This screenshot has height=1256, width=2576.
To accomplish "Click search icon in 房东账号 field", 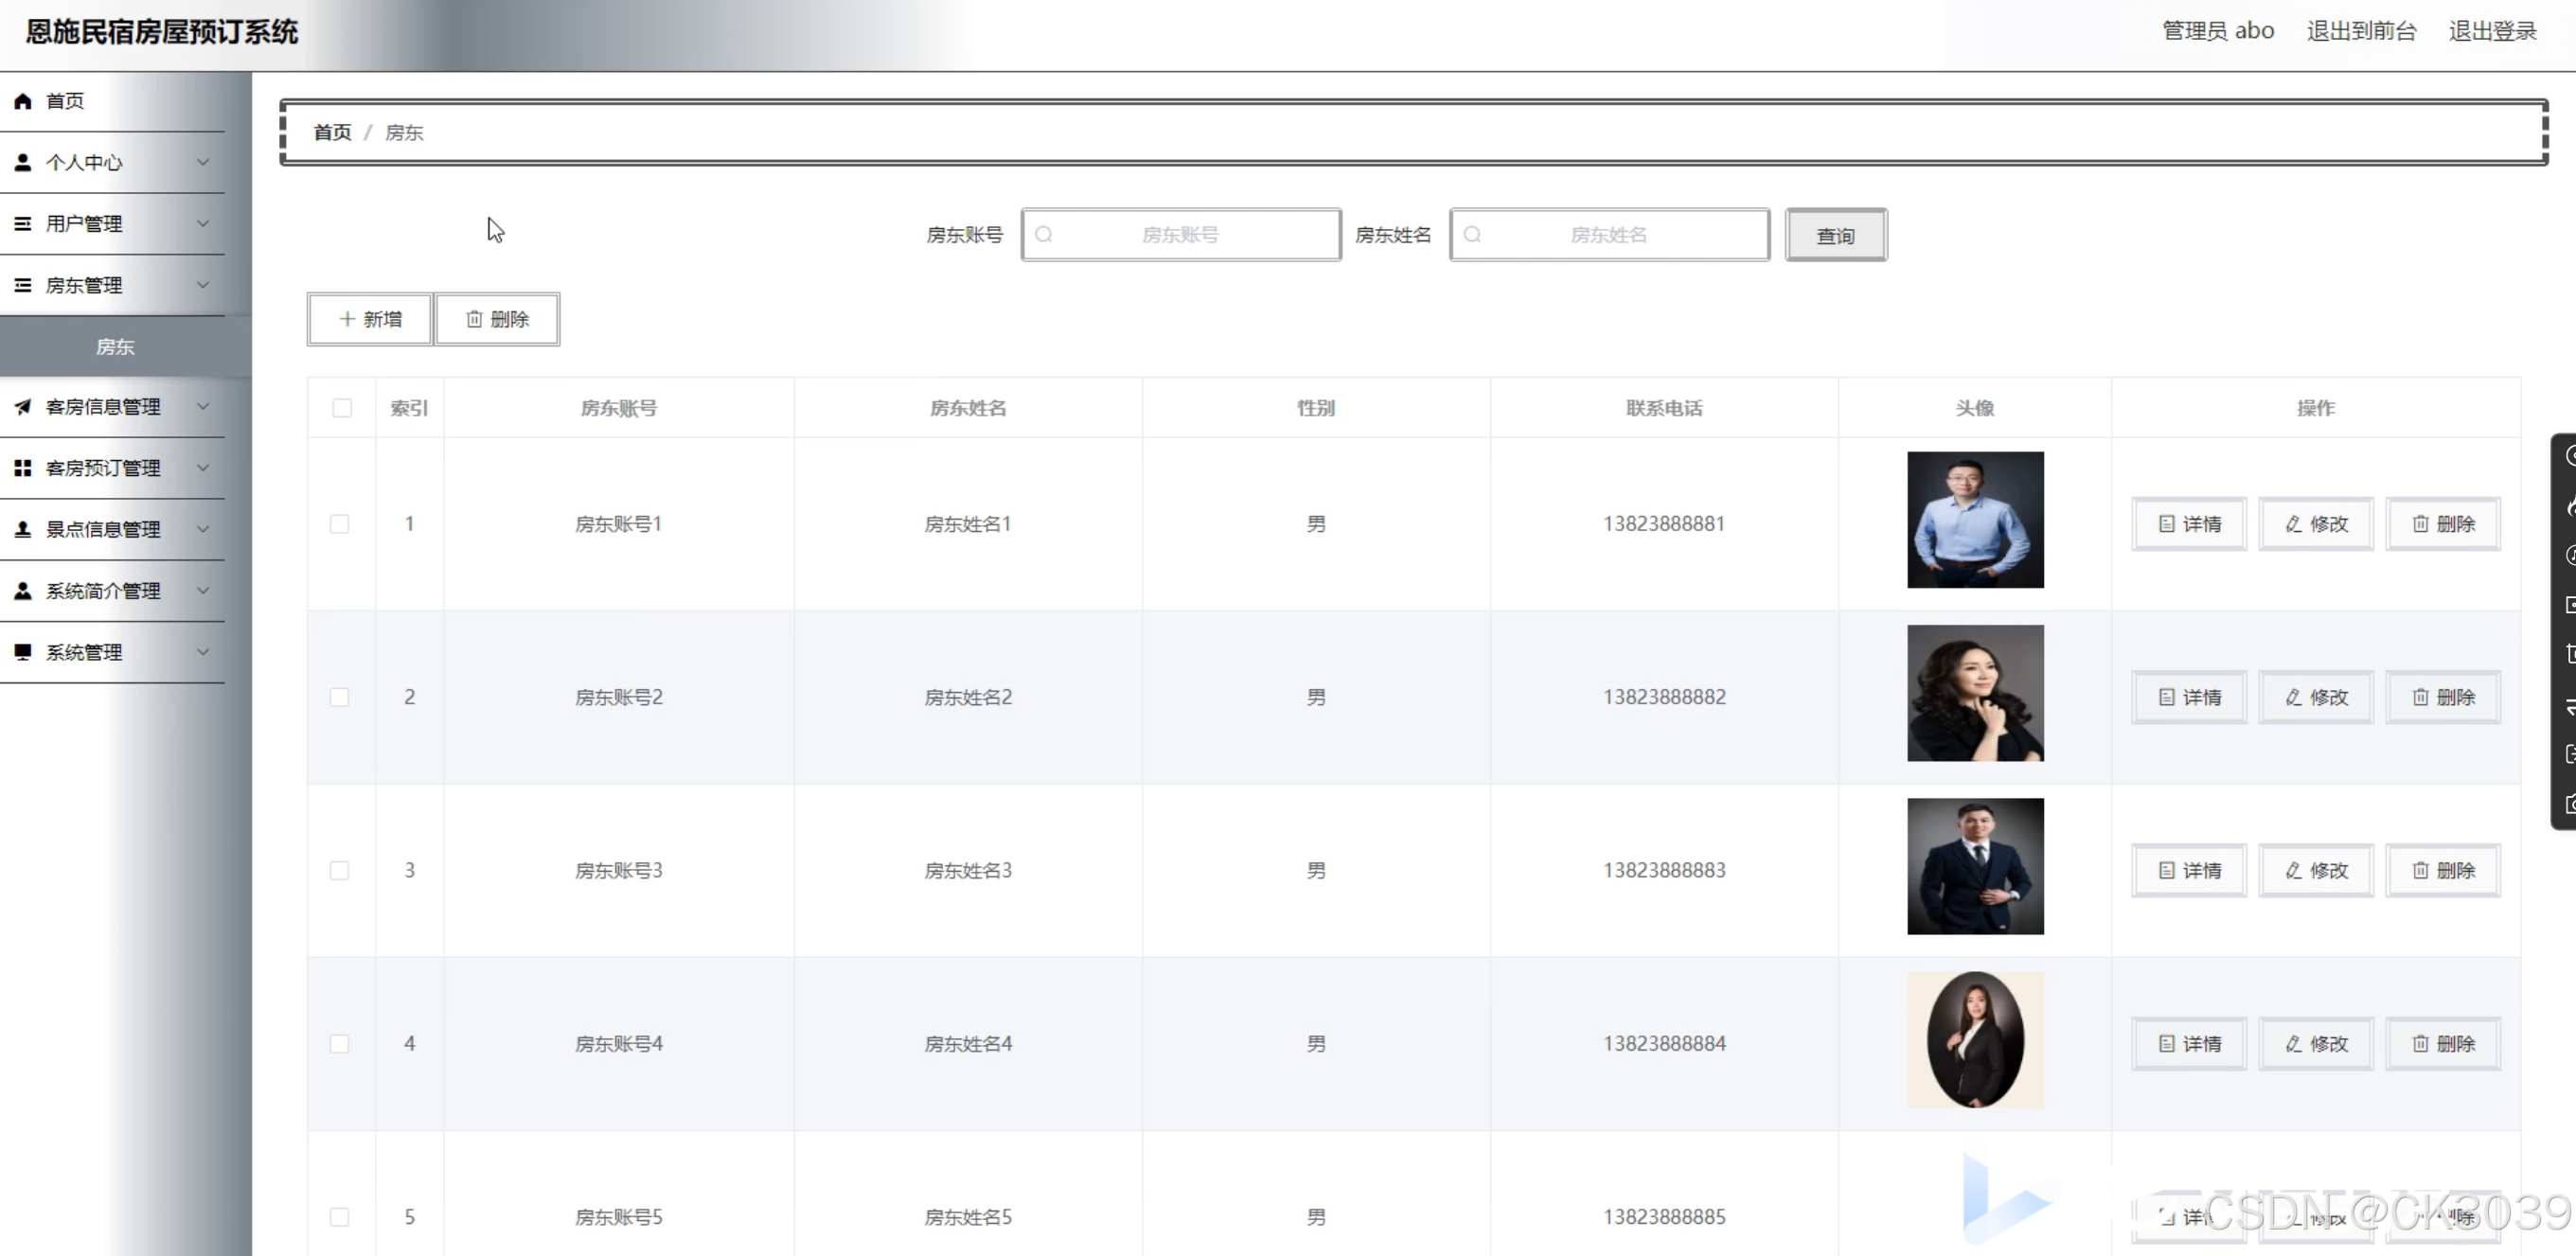I will 1044,235.
